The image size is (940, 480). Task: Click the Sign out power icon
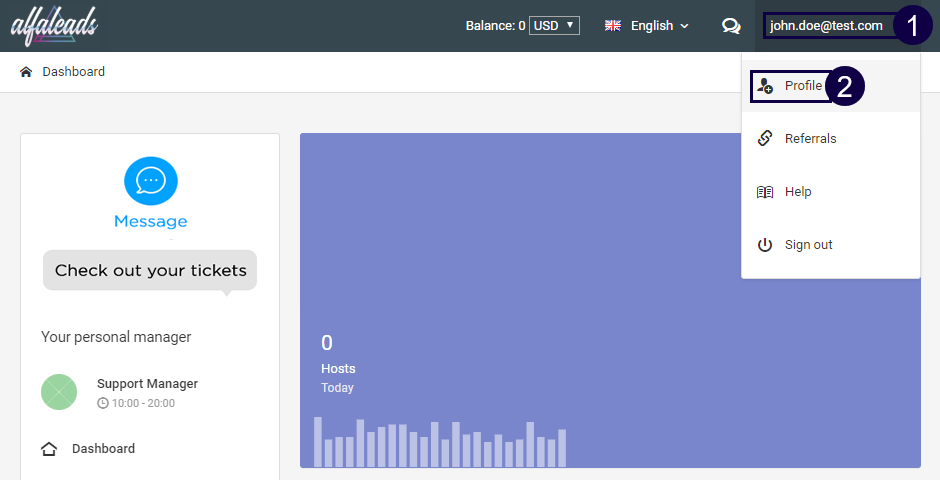pyautogui.click(x=765, y=245)
